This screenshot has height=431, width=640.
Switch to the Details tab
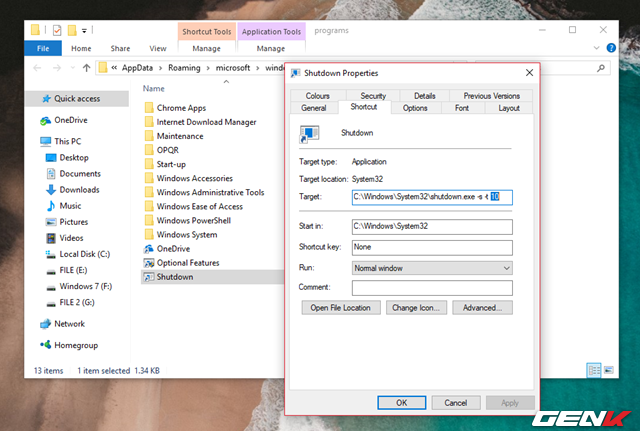424,96
